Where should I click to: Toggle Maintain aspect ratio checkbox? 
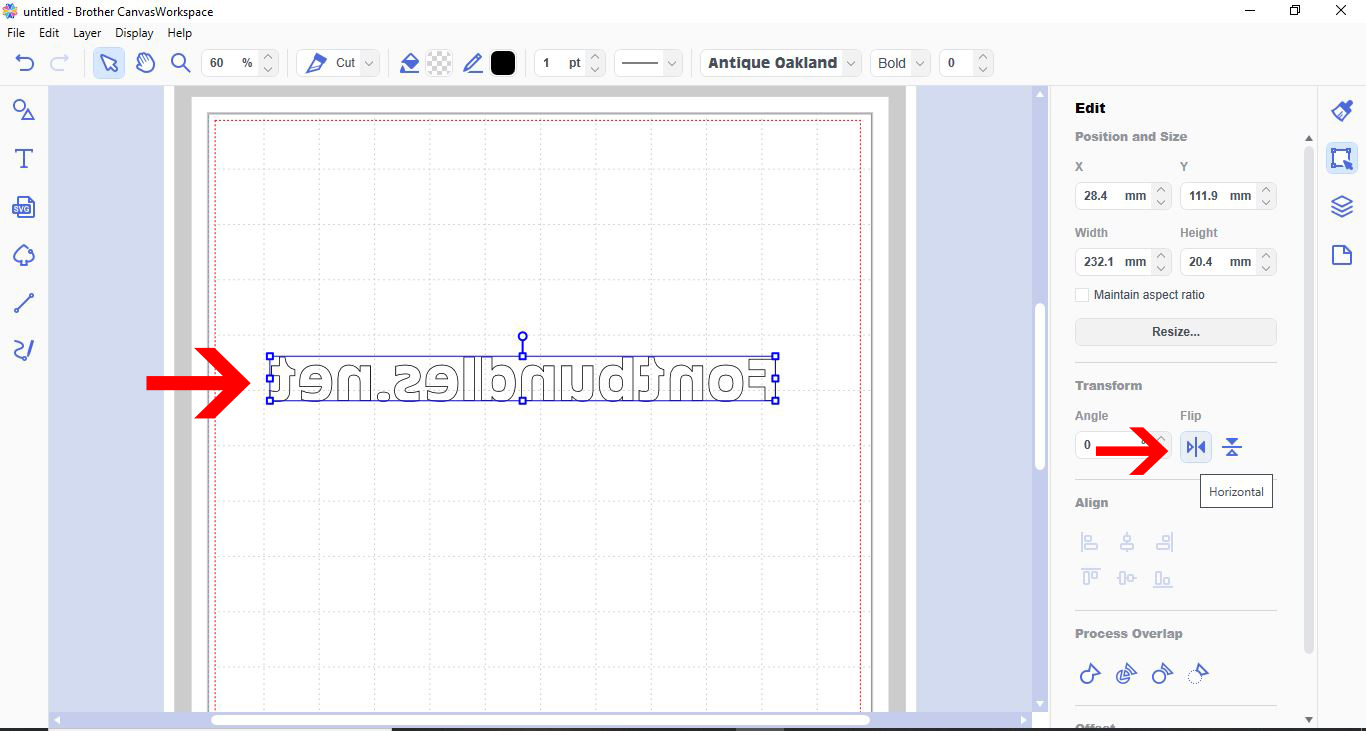pos(1082,295)
